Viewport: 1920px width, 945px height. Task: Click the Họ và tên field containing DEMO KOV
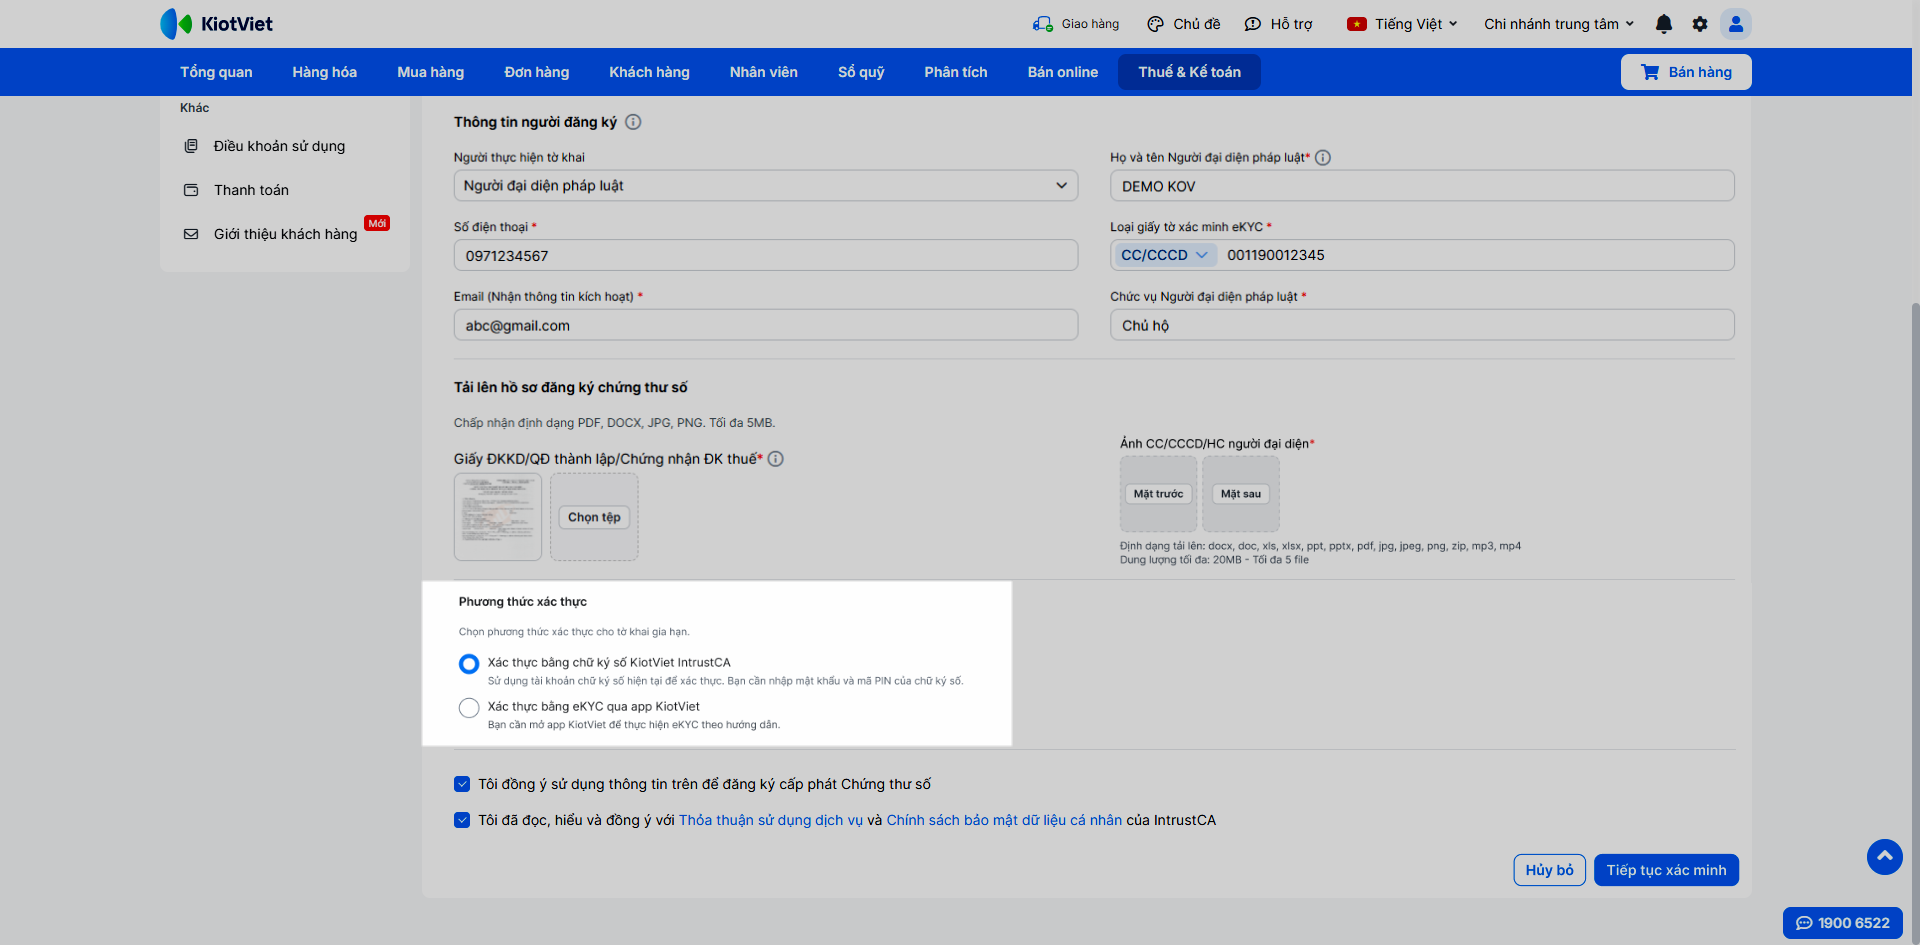(x=1422, y=186)
